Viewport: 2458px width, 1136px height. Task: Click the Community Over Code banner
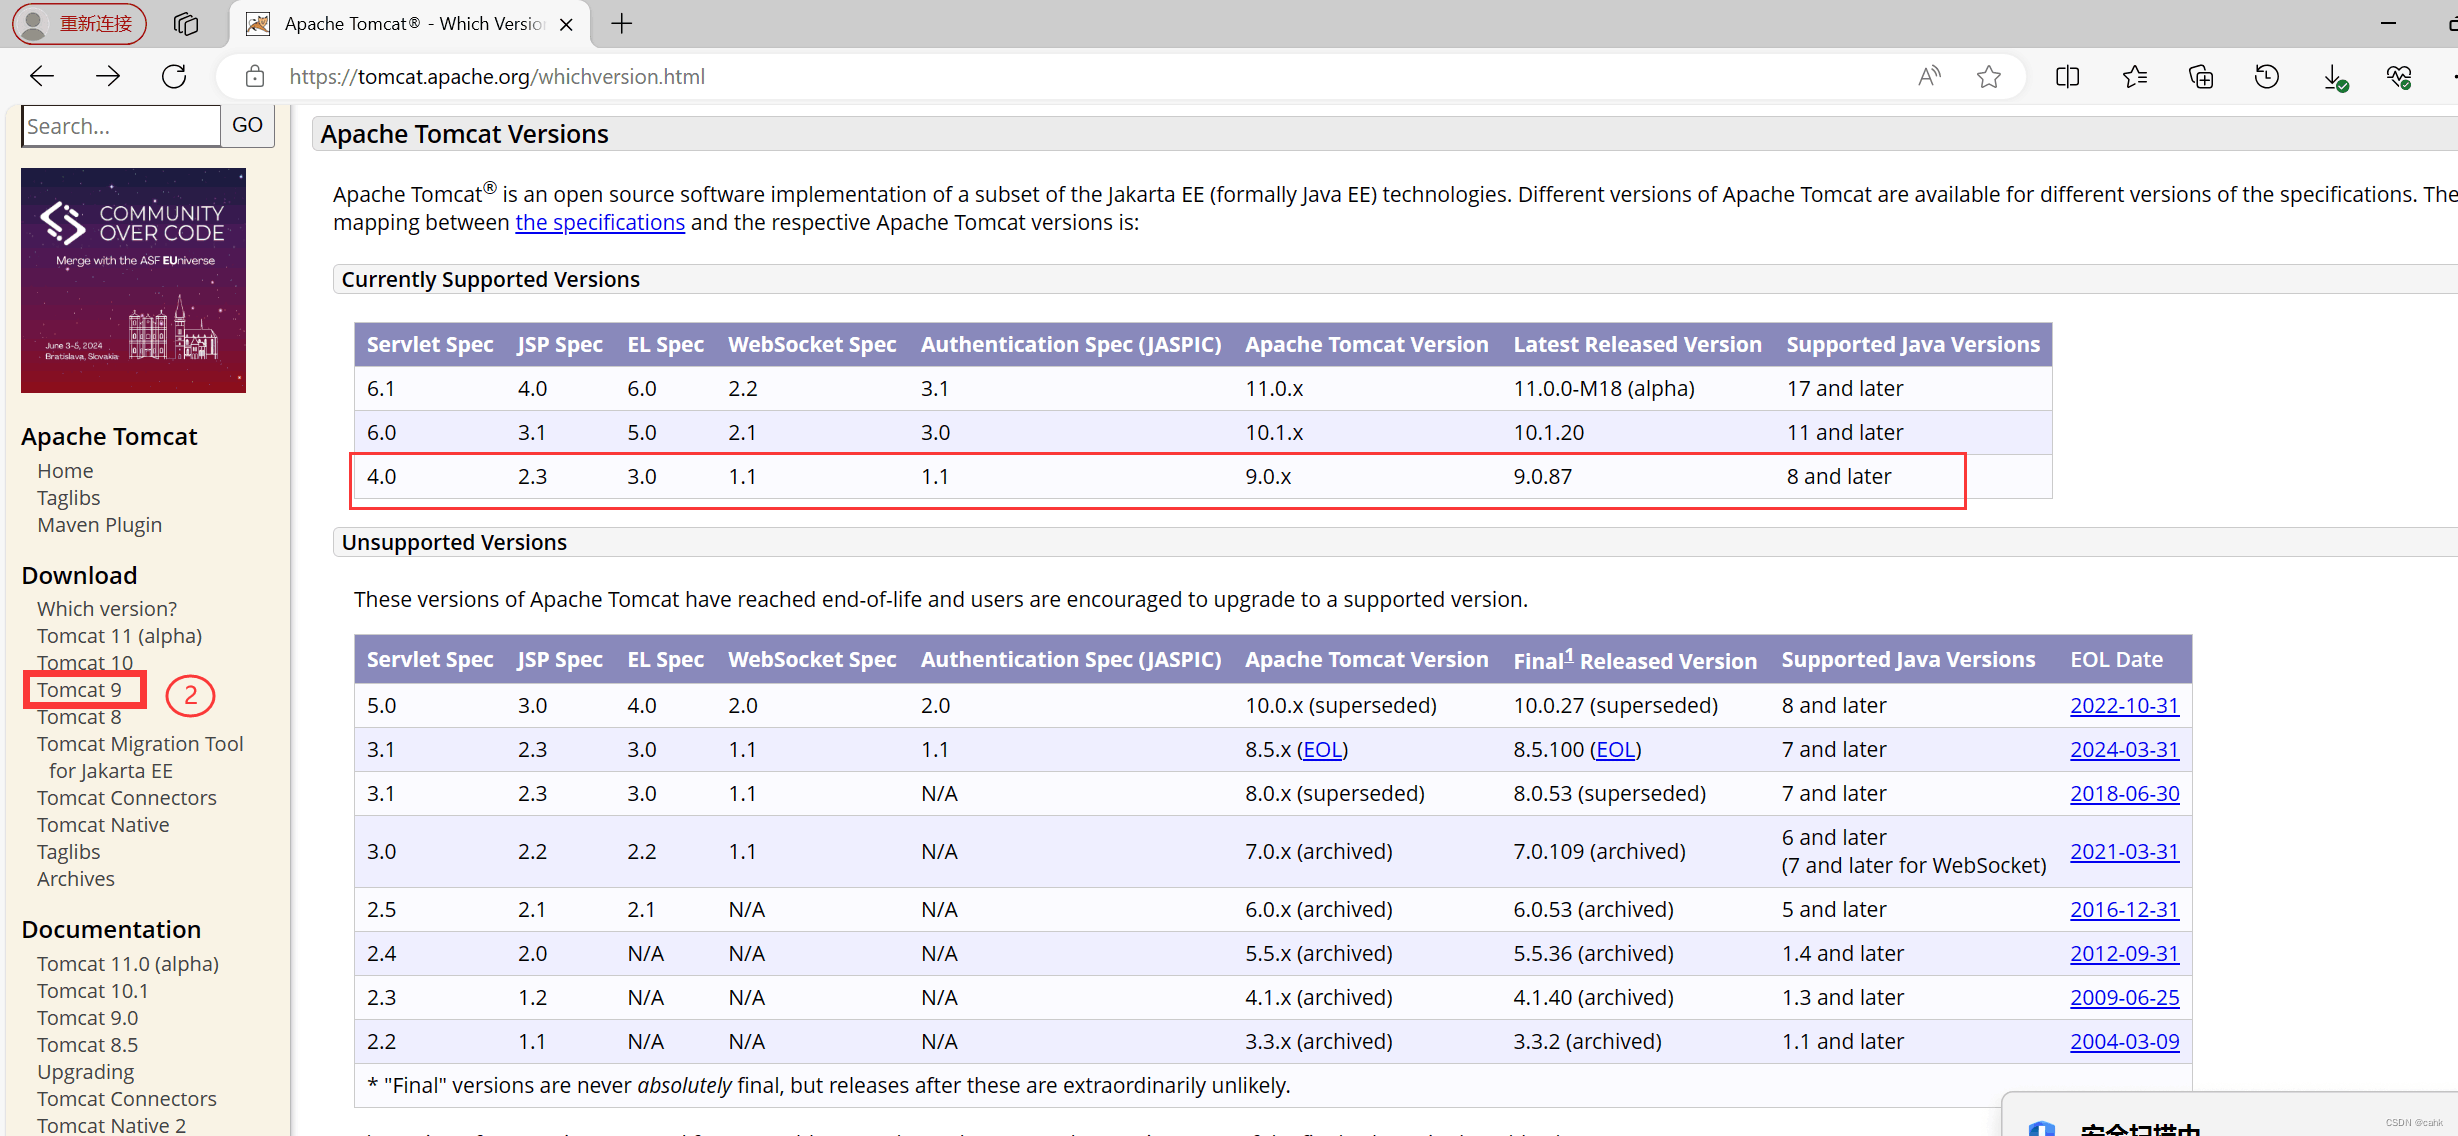click(x=133, y=280)
